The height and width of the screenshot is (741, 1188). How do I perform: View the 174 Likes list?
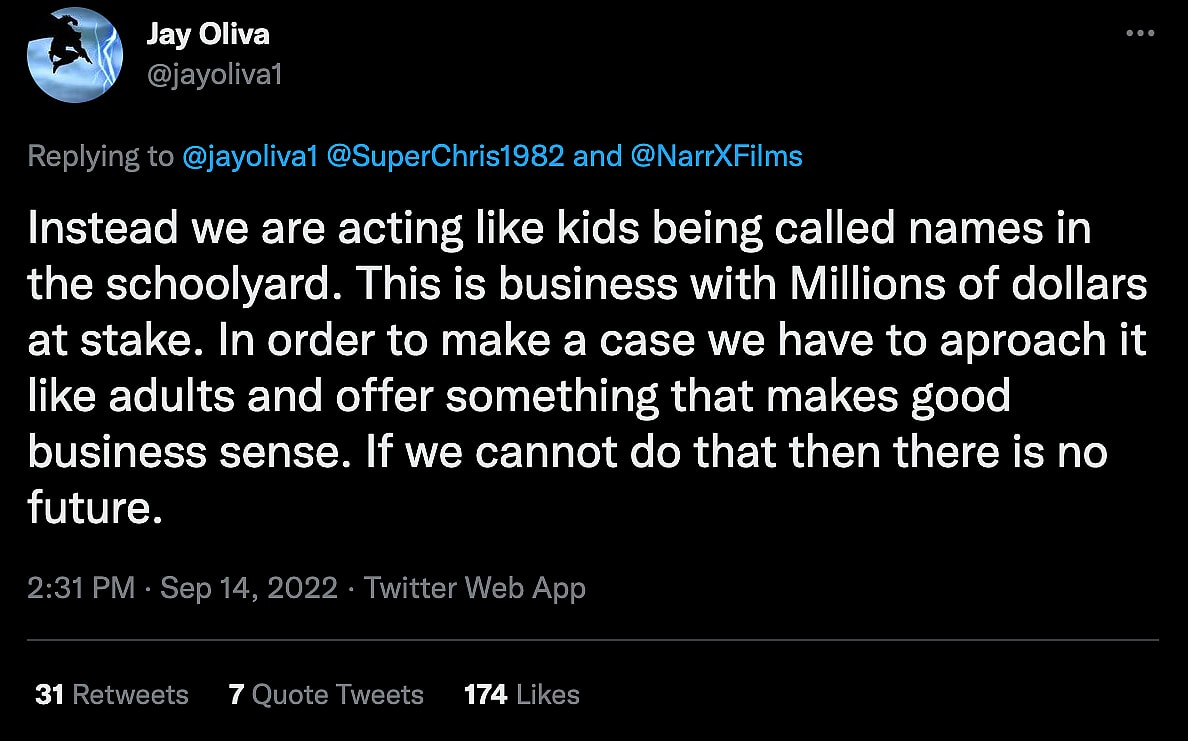522,694
